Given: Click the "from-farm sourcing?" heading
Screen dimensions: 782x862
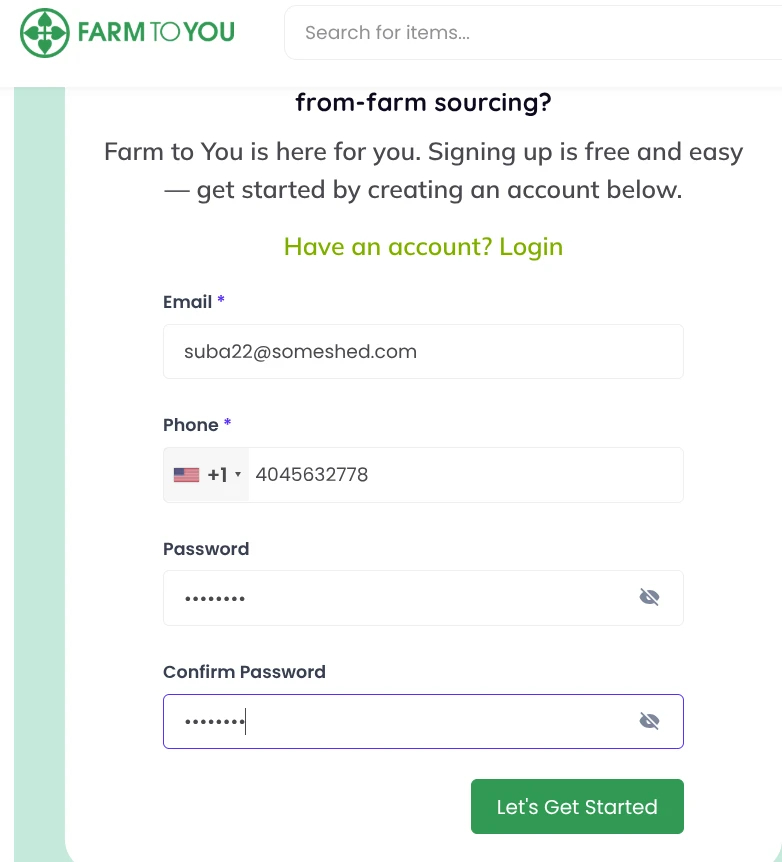Looking at the screenshot, I should click(423, 103).
